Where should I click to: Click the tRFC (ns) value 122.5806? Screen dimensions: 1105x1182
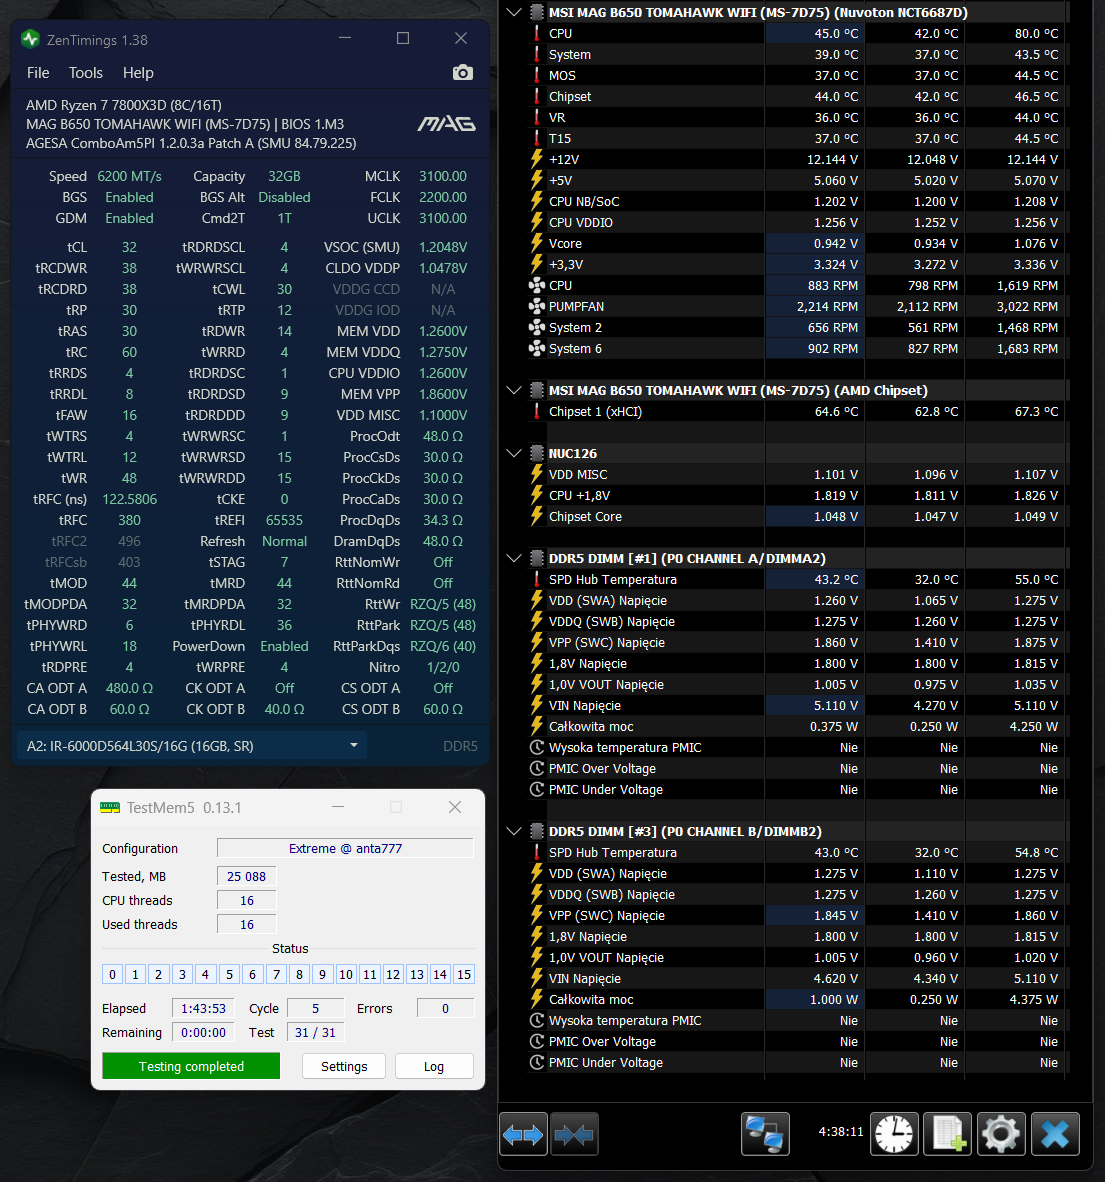point(130,499)
